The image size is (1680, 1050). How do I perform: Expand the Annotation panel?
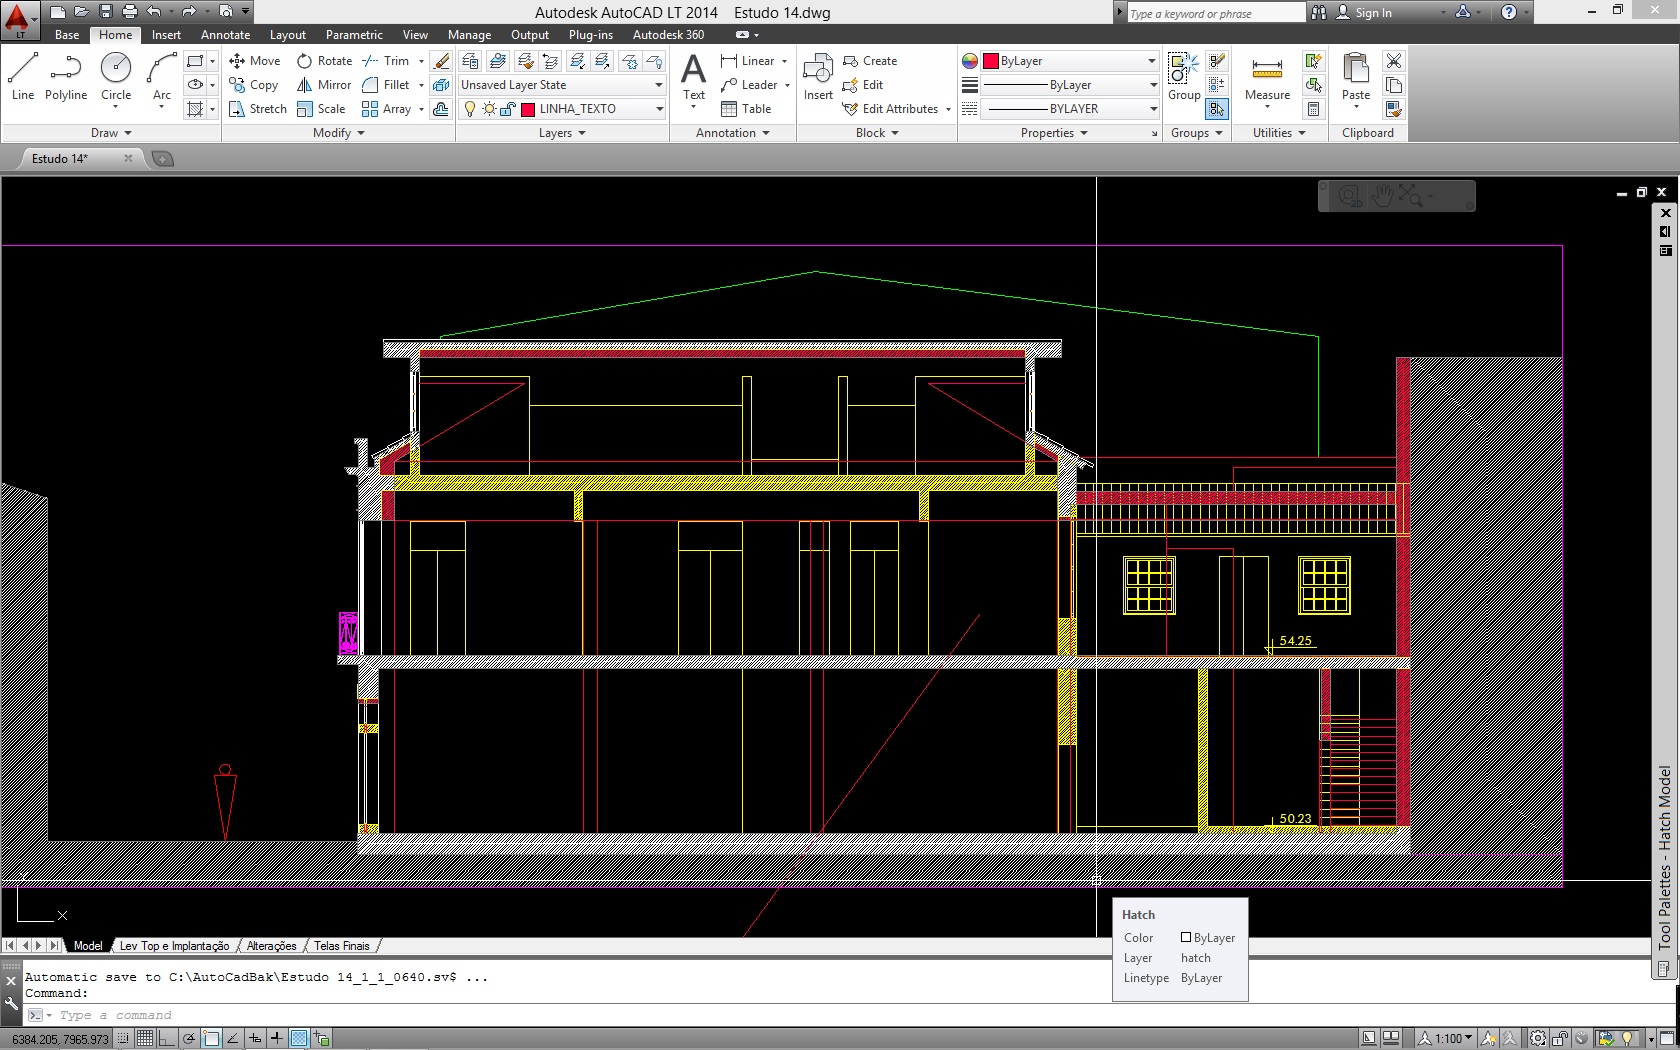pyautogui.click(x=732, y=133)
